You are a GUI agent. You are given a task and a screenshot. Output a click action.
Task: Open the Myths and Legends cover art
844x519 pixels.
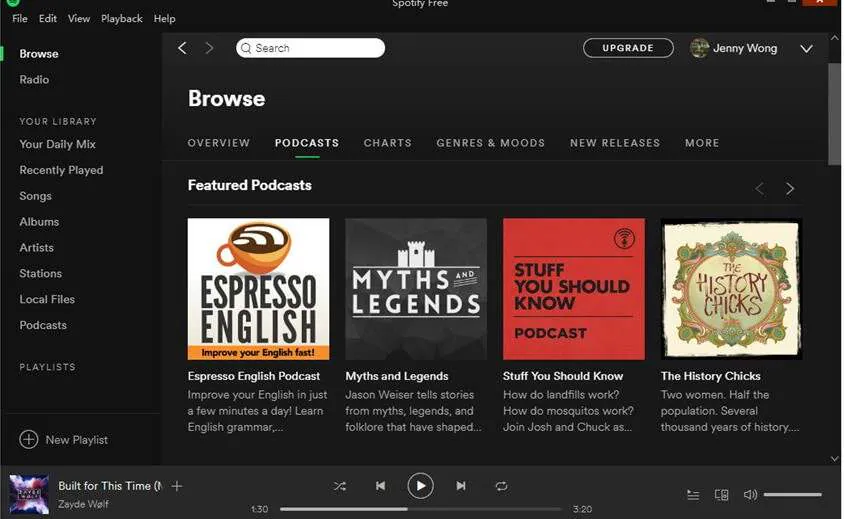416,289
